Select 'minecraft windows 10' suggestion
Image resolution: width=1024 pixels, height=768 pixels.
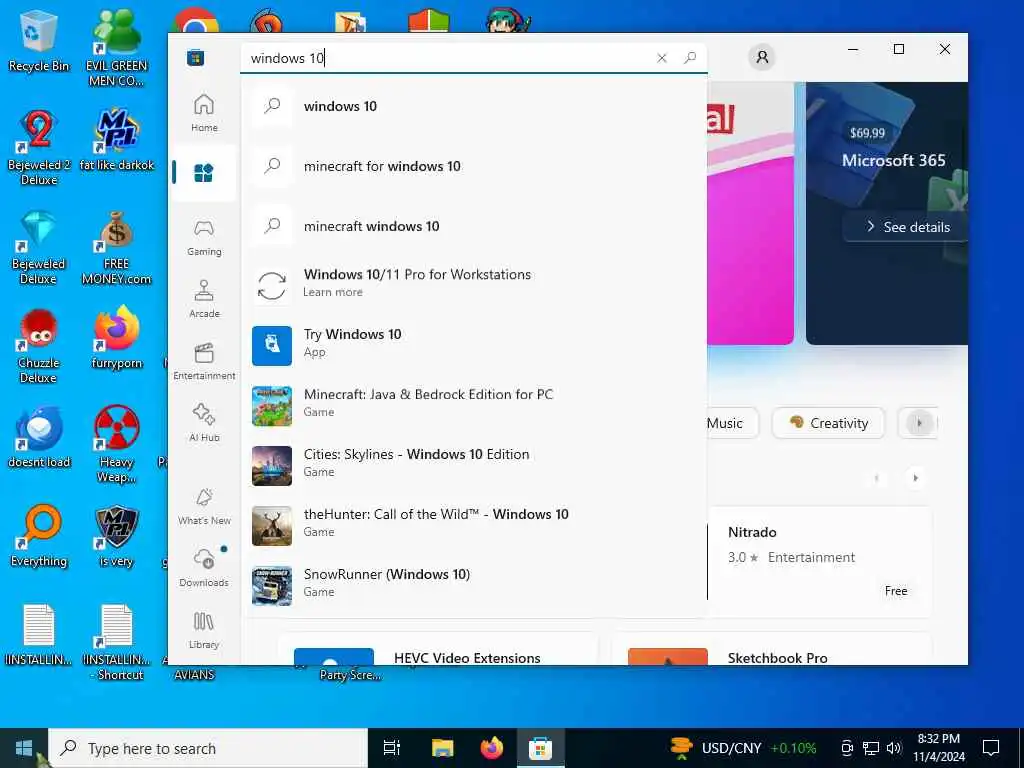pos(475,226)
